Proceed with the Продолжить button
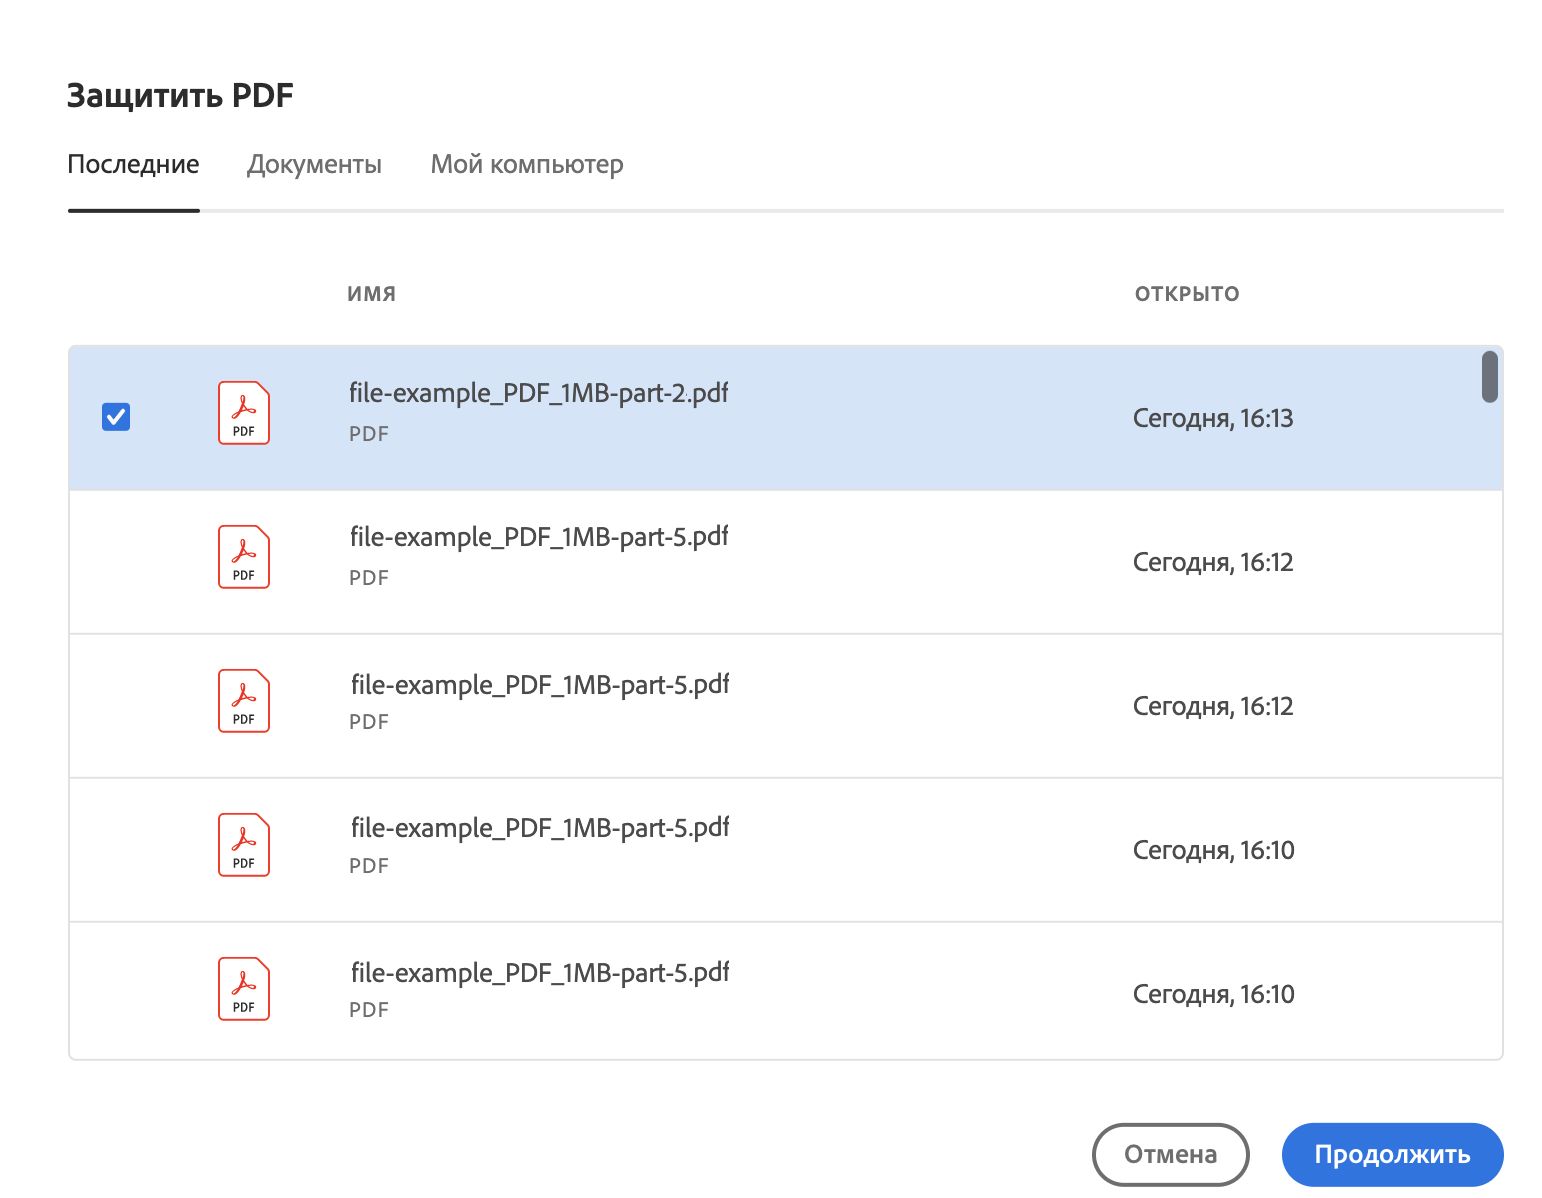1542x1198 pixels. tap(1392, 1154)
